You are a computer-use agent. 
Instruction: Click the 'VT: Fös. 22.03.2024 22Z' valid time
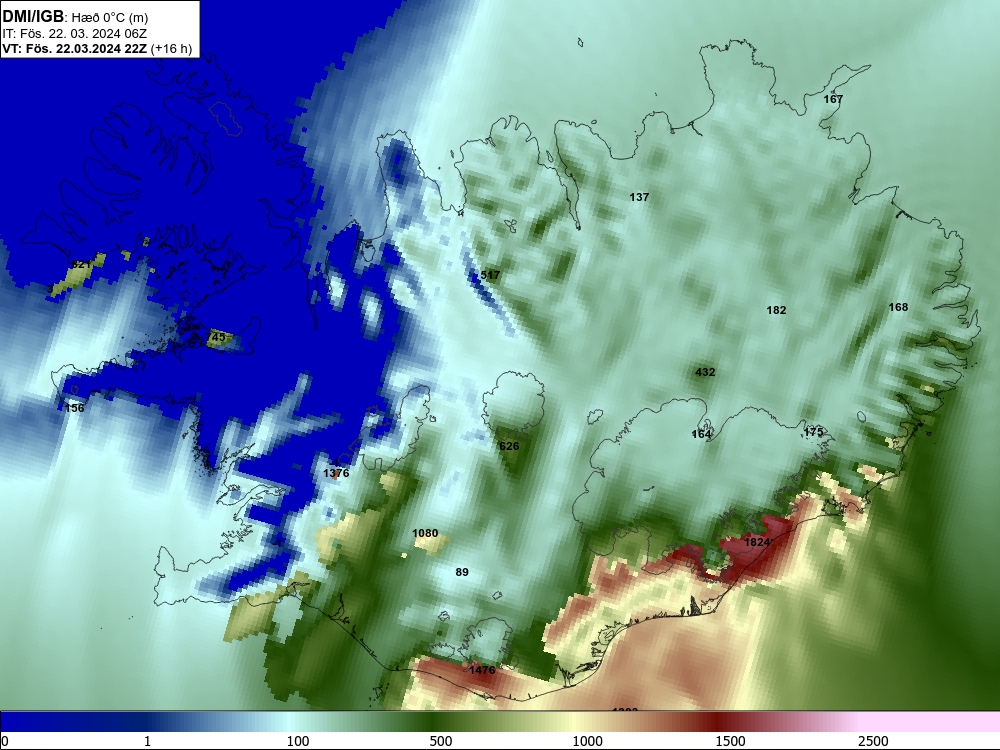coord(74,49)
